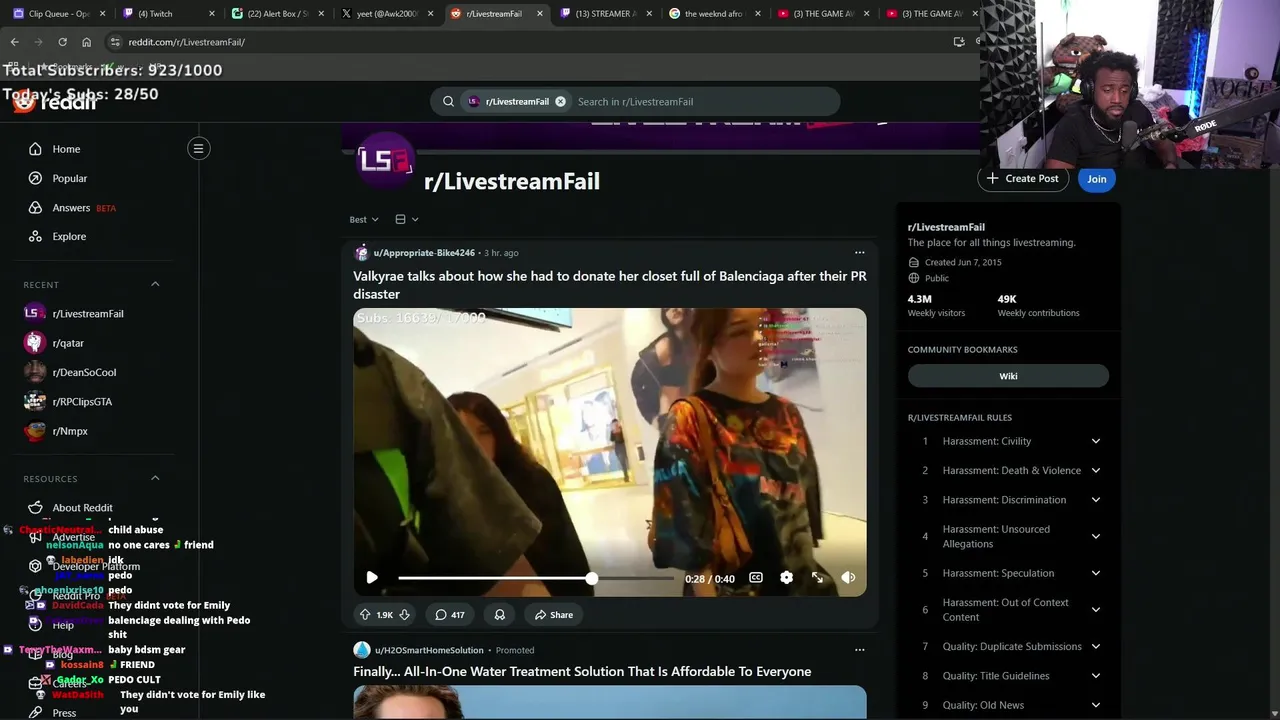Collapse the RESOURCES section
Image resolution: width=1280 pixels, height=720 pixels.
(x=155, y=478)
